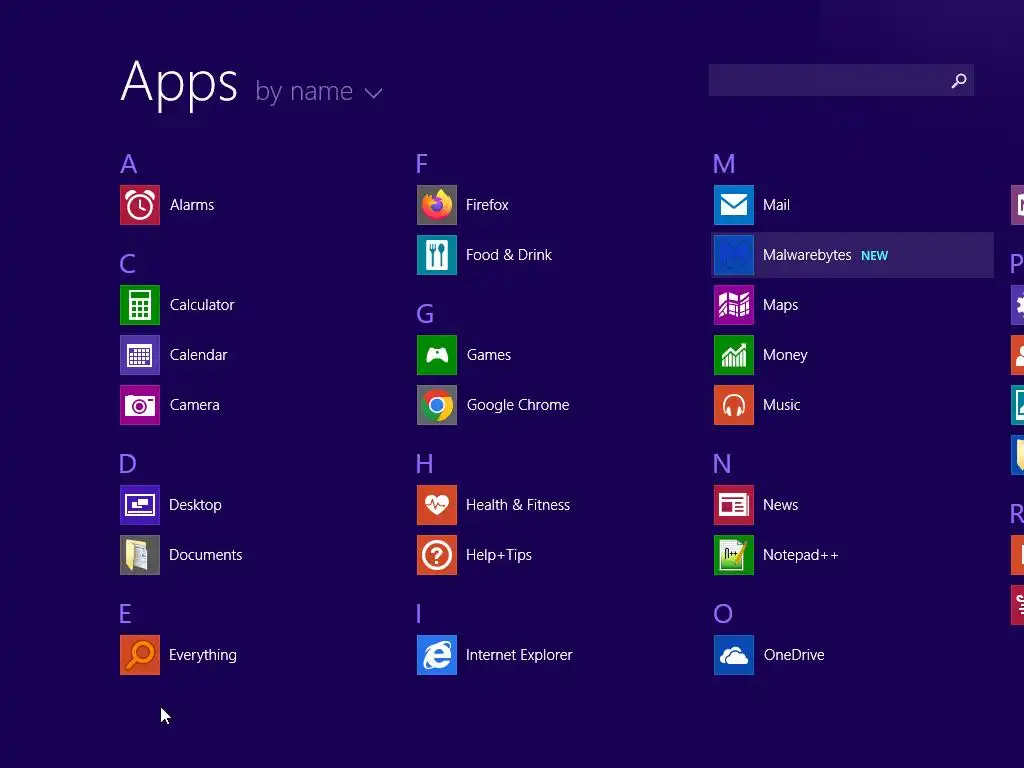The width and height of the screenshot is (1024, 768).
Task: Click the 'Food & Drink' label
Action: [x=509, y=255]
